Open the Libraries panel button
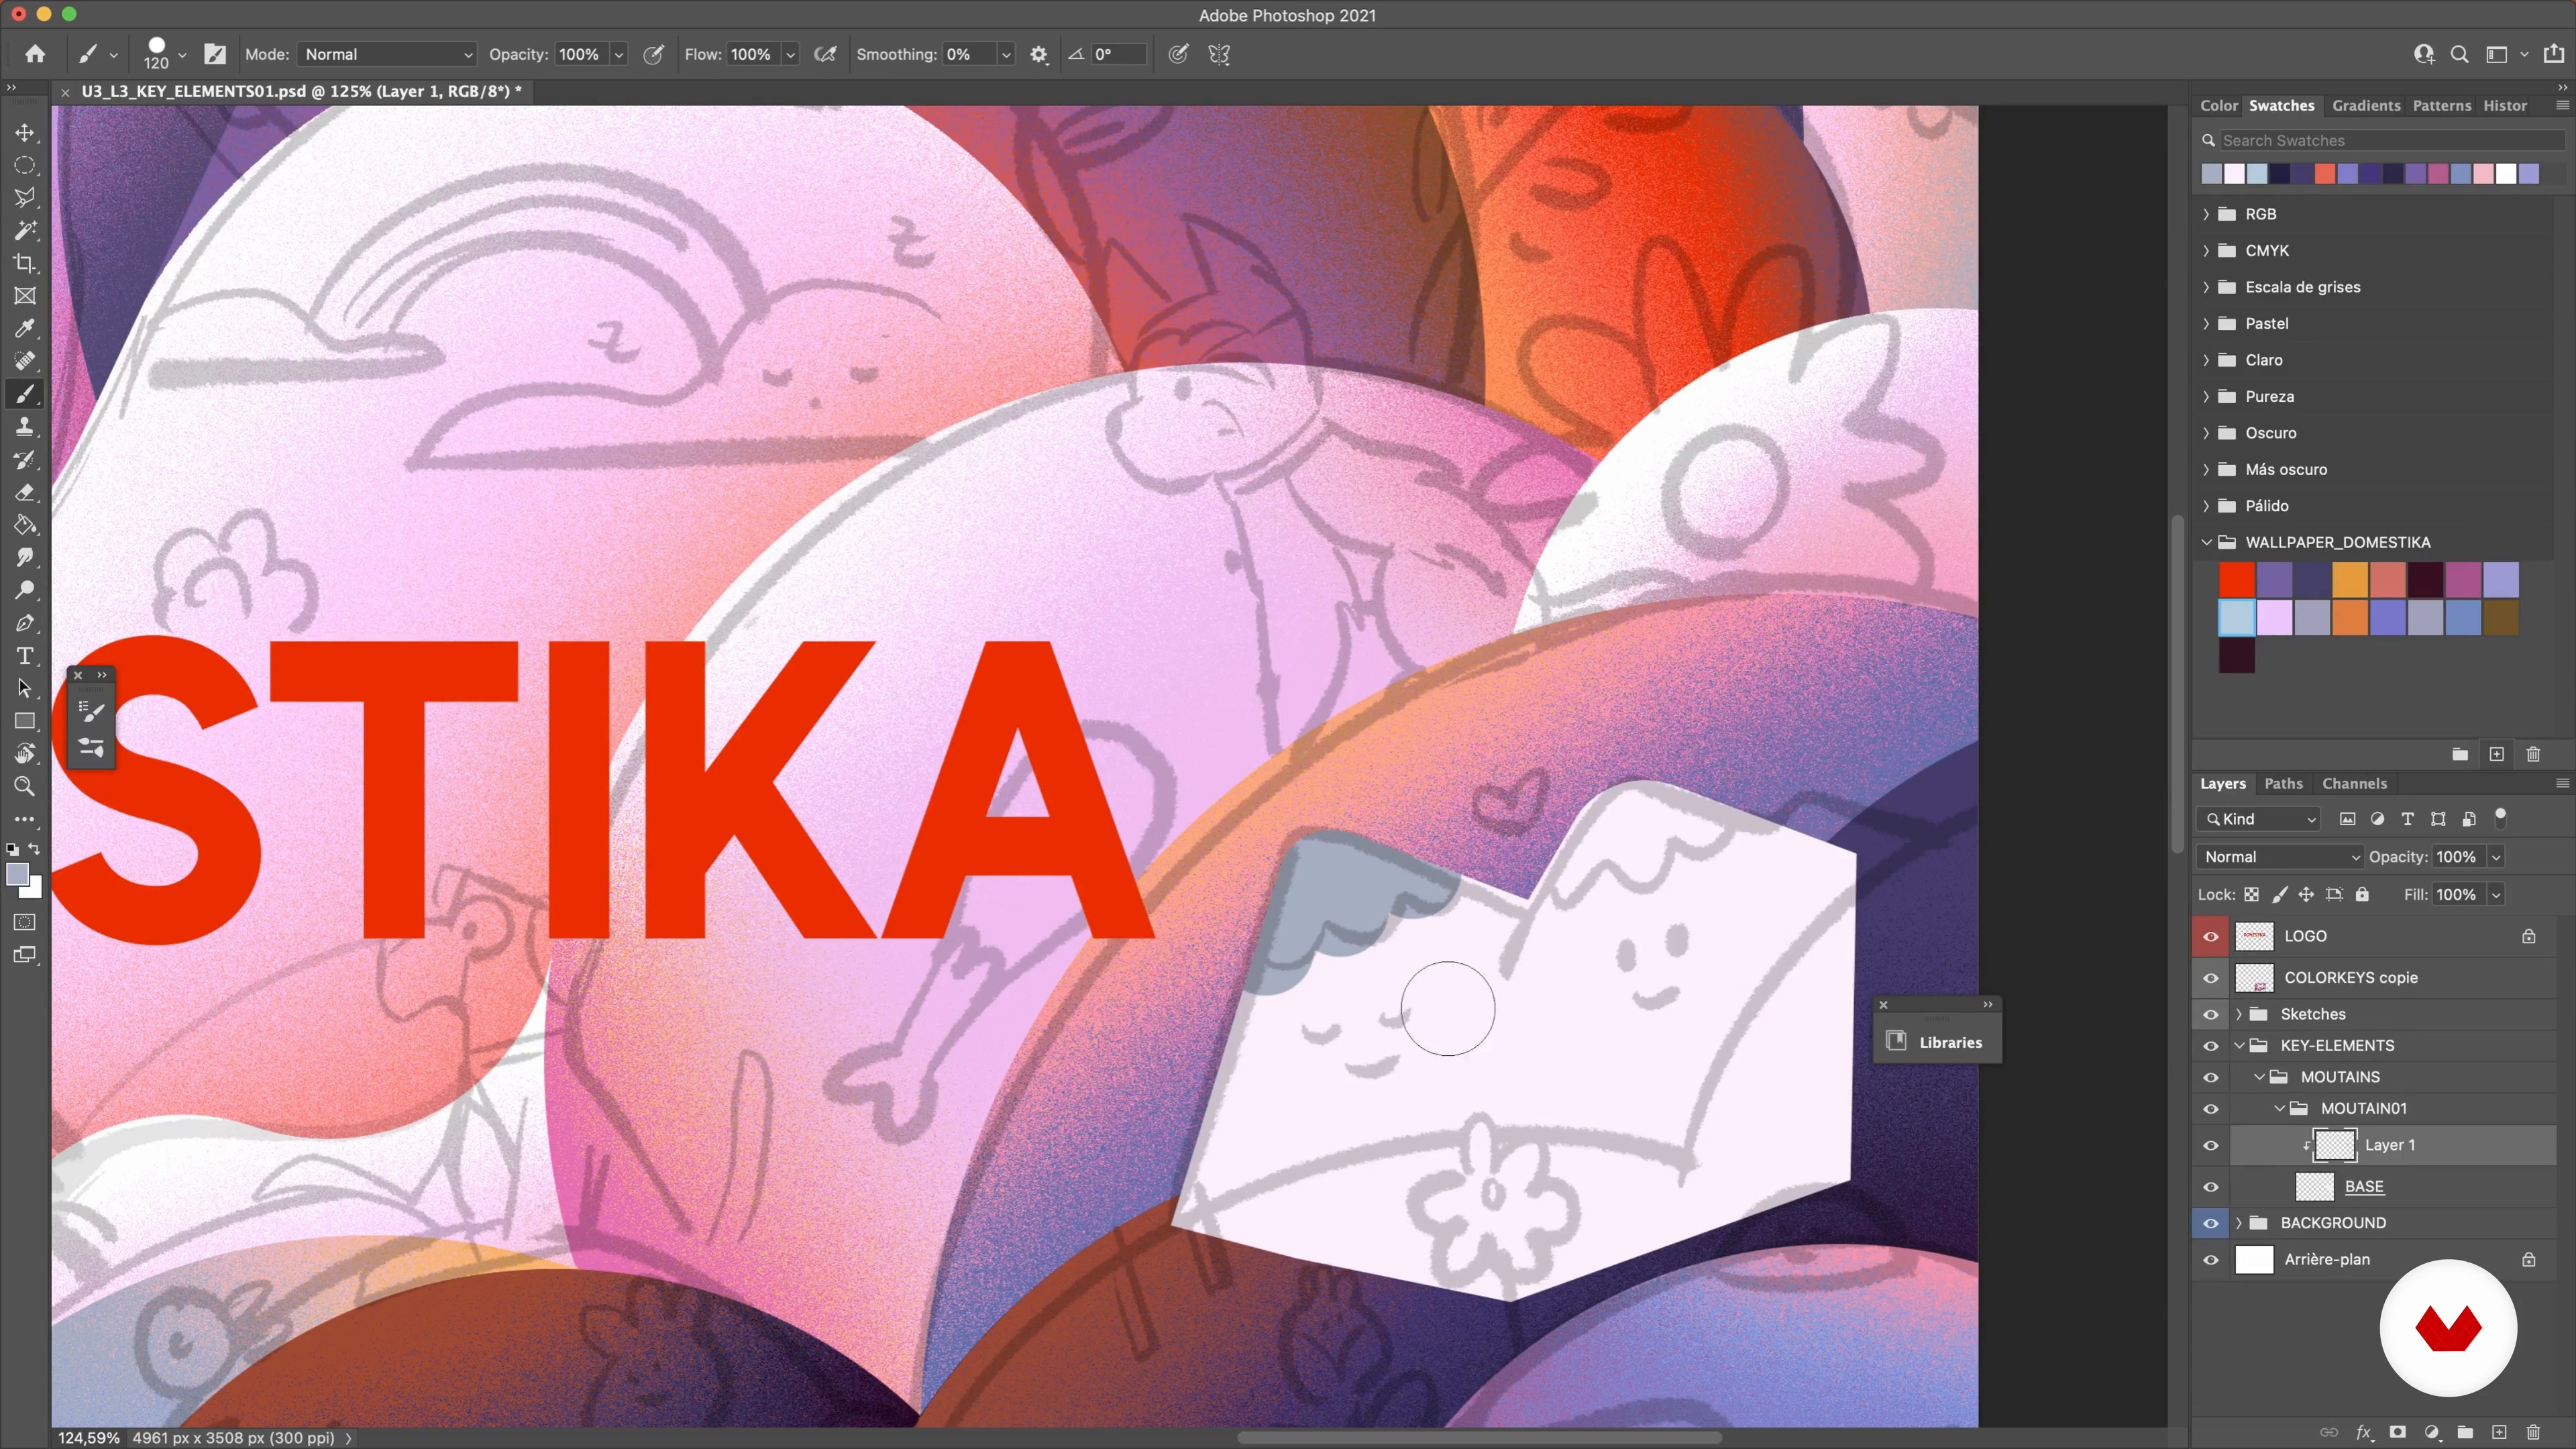Screen dimensions: 2576x1449 [x=1937, y=1042]
